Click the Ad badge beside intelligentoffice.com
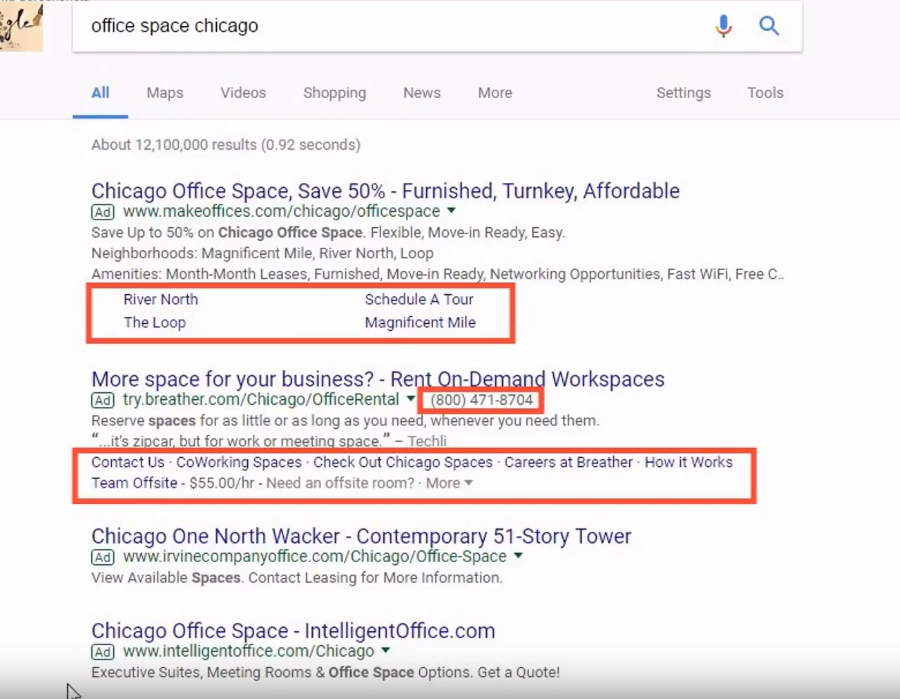The height and width of the screenshot is (699, 900). pos(103,651)
